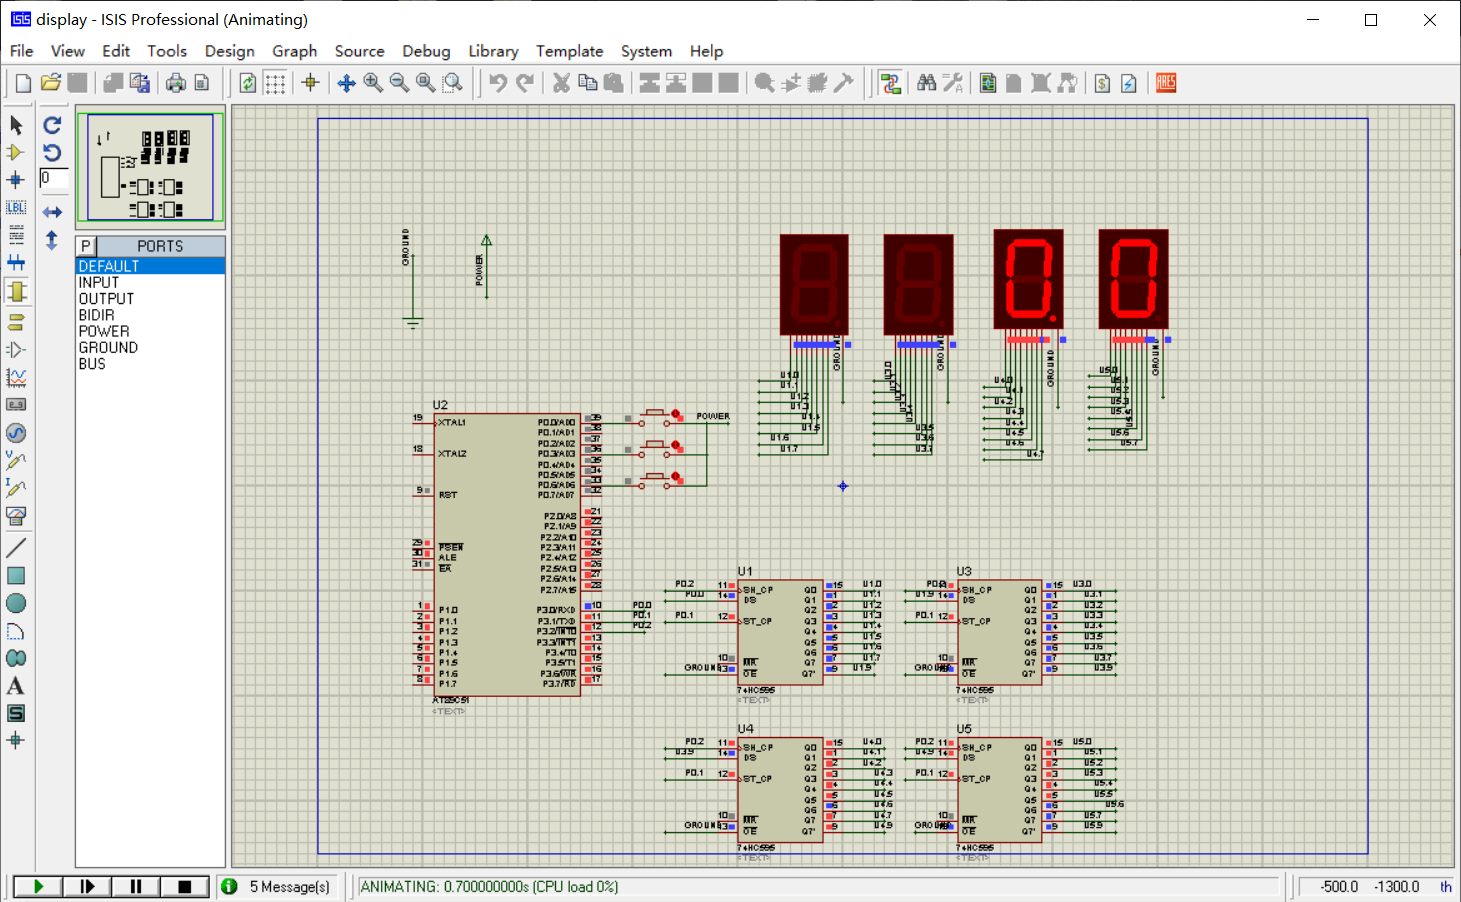Toggle the grid display button
This screenshot has height=902, width=1461.
tap(275, 83)
